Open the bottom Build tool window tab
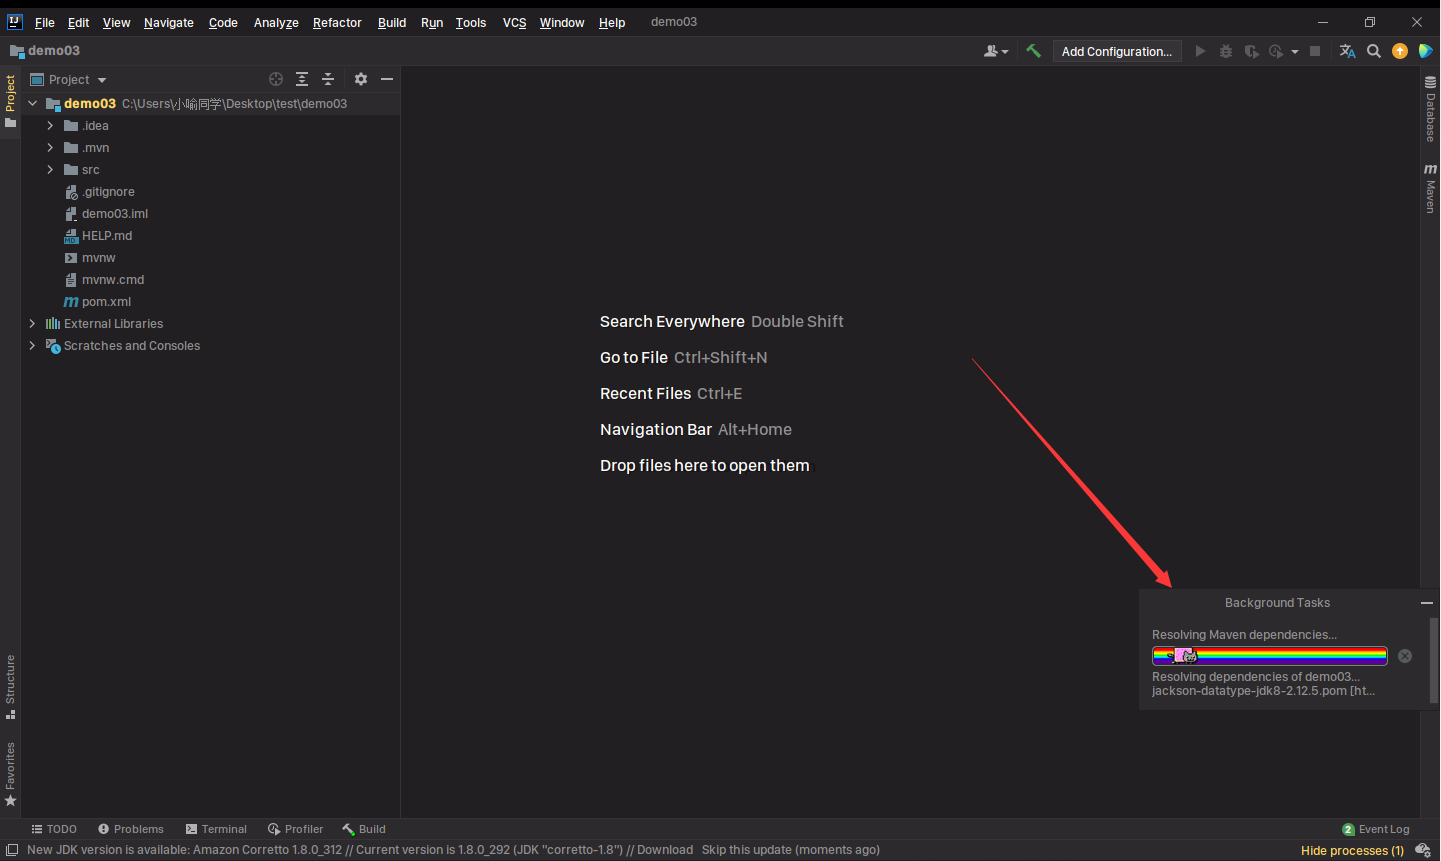The height and width of the screenshot is (861, 1441). coord(364,829)
